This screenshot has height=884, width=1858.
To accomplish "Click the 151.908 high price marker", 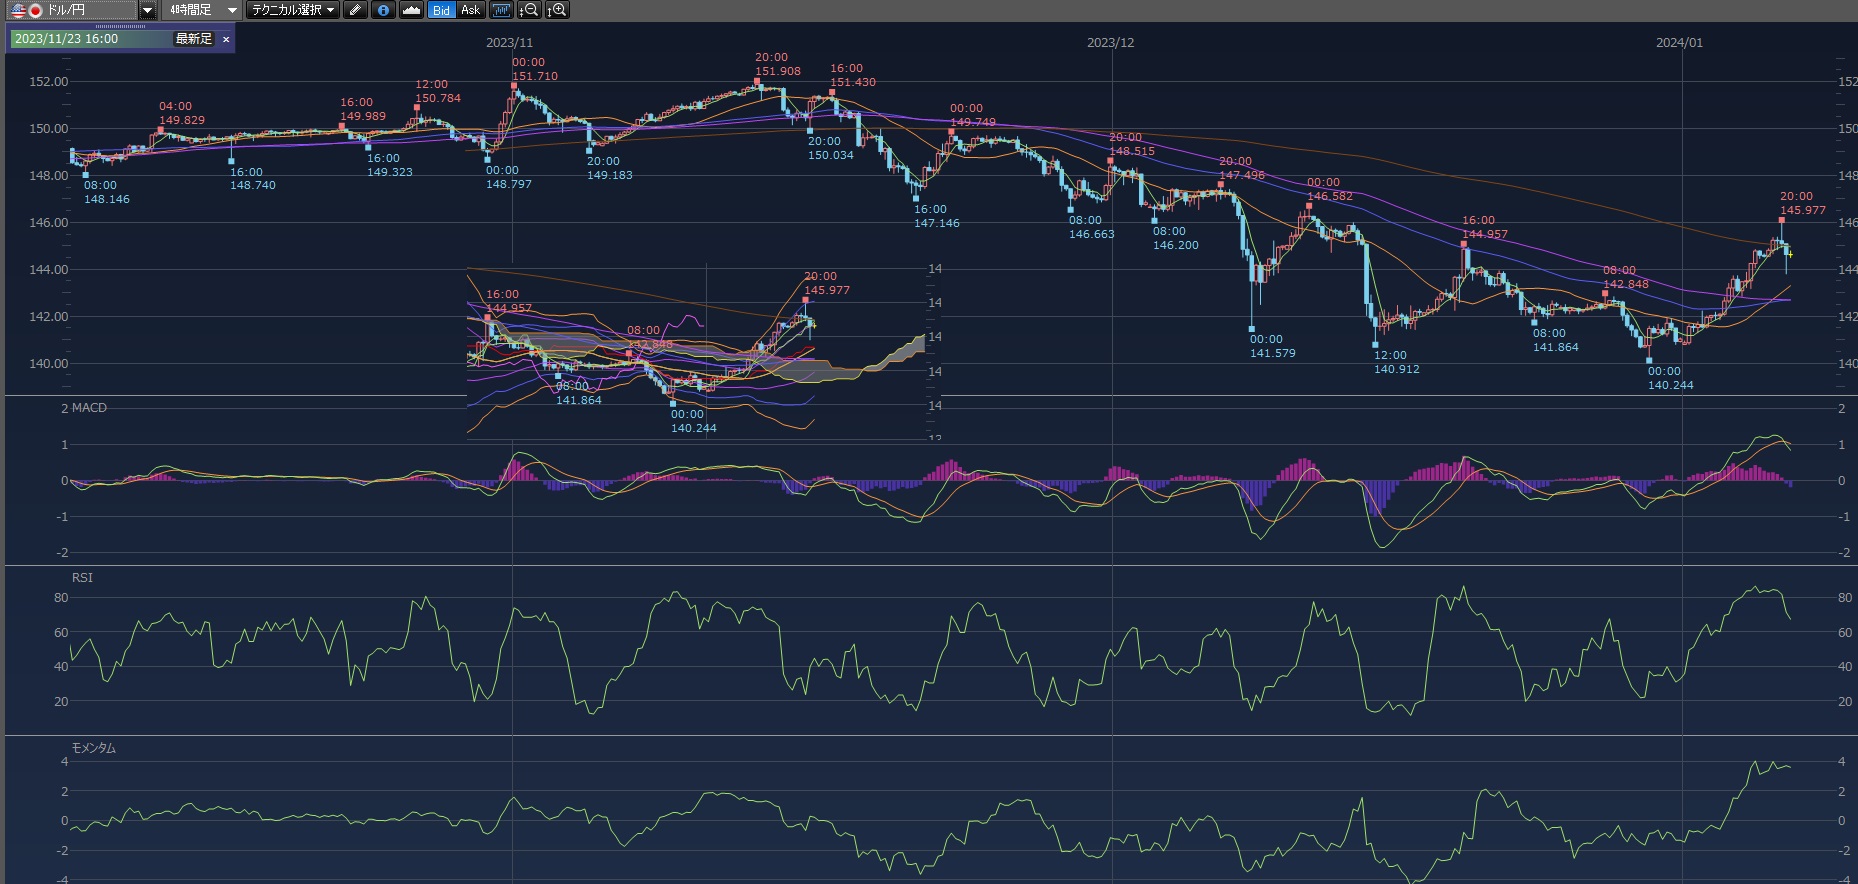I will click(x=777, y=71).
